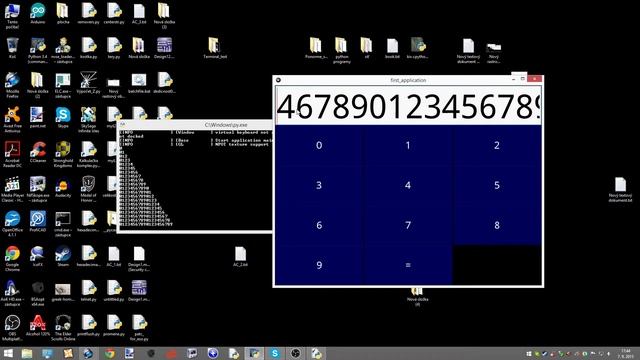Viewport: 640px width, 360px height.
Task: Click the 2 button in the calculator app
Action: (497, 145)
